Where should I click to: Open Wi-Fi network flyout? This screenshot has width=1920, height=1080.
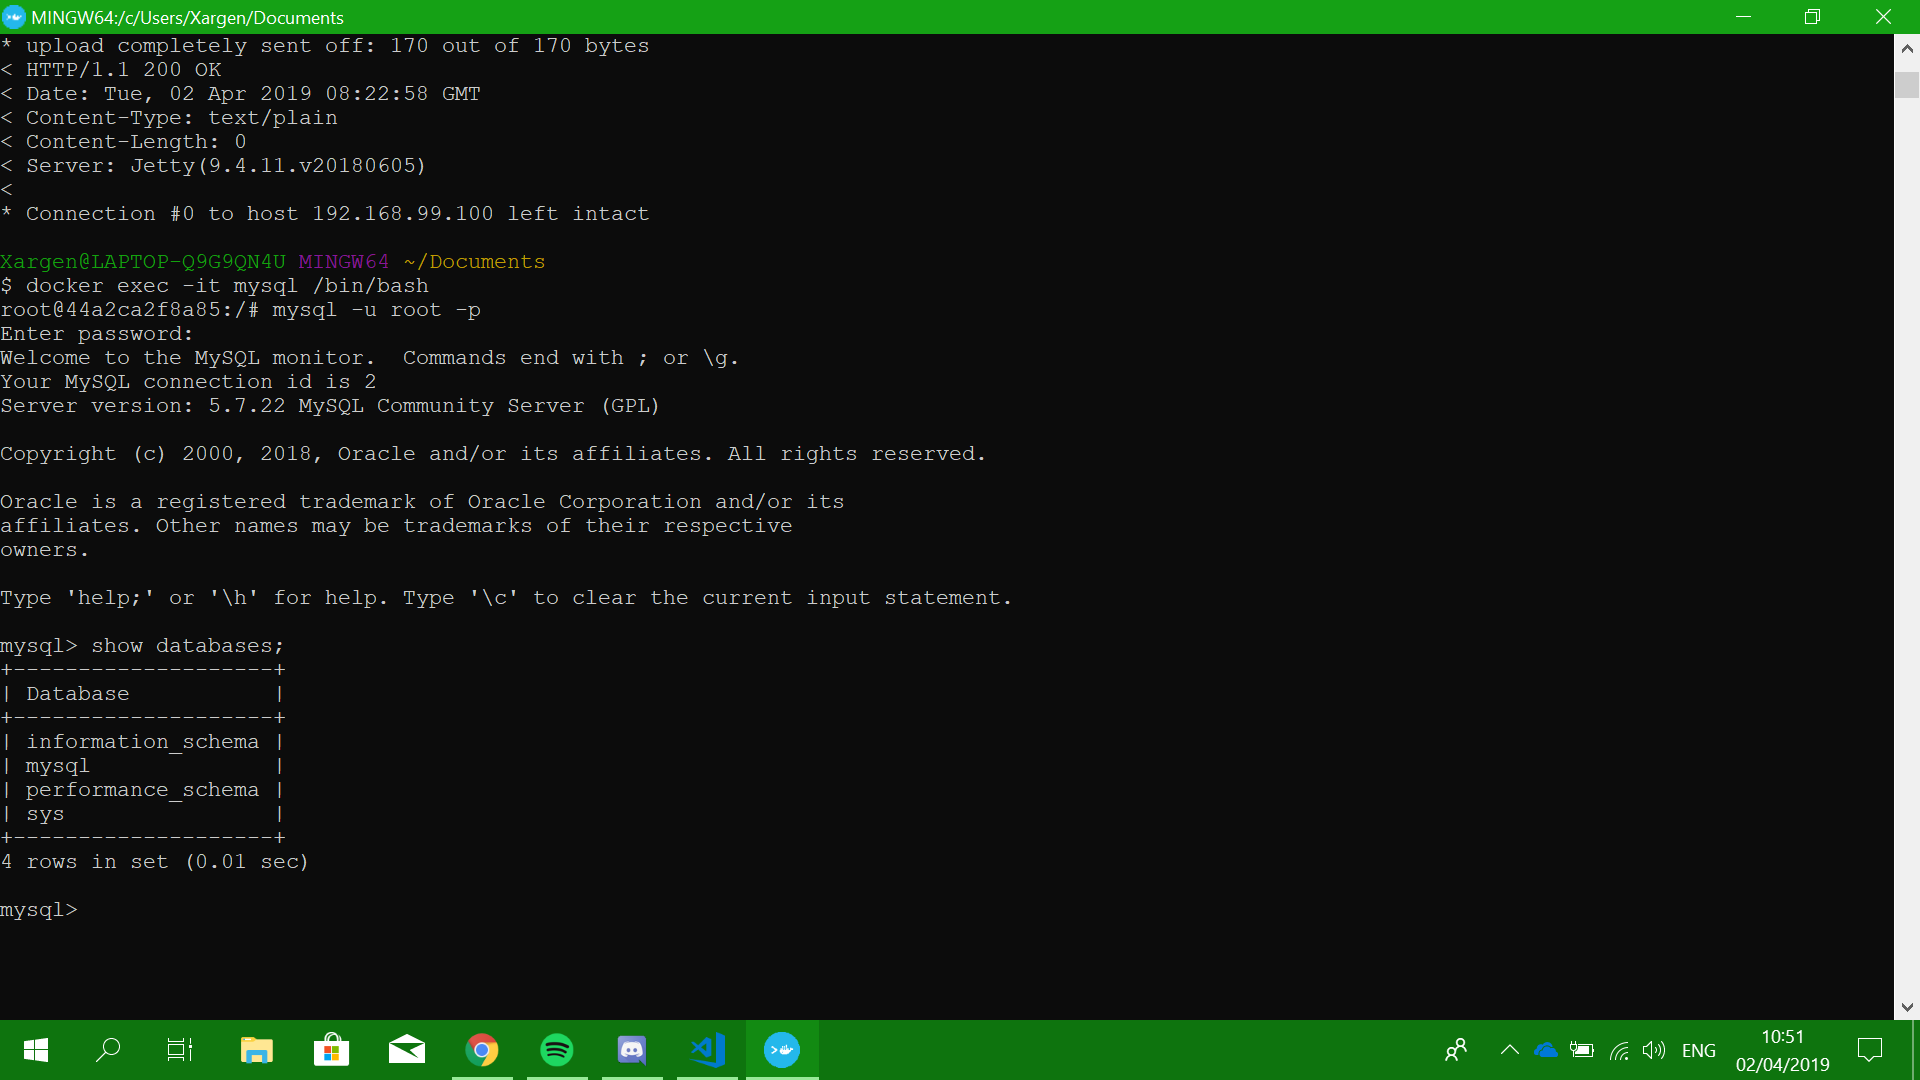click(x=1619, y=1050)
